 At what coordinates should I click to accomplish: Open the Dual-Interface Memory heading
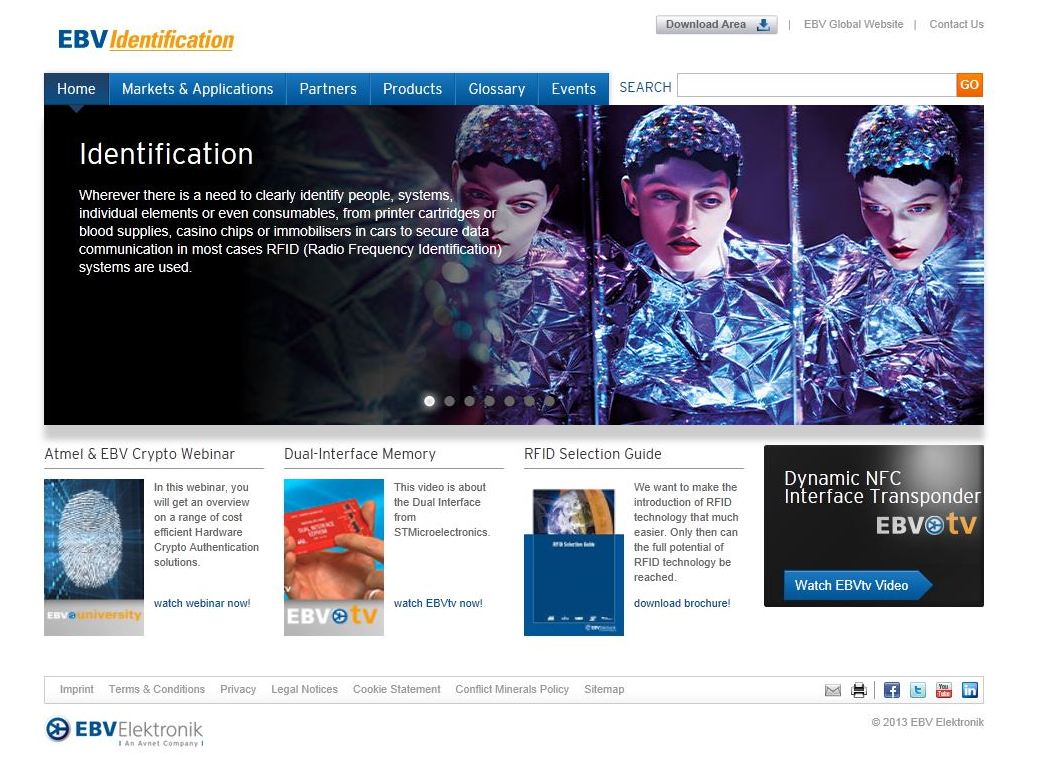(360, 454)
